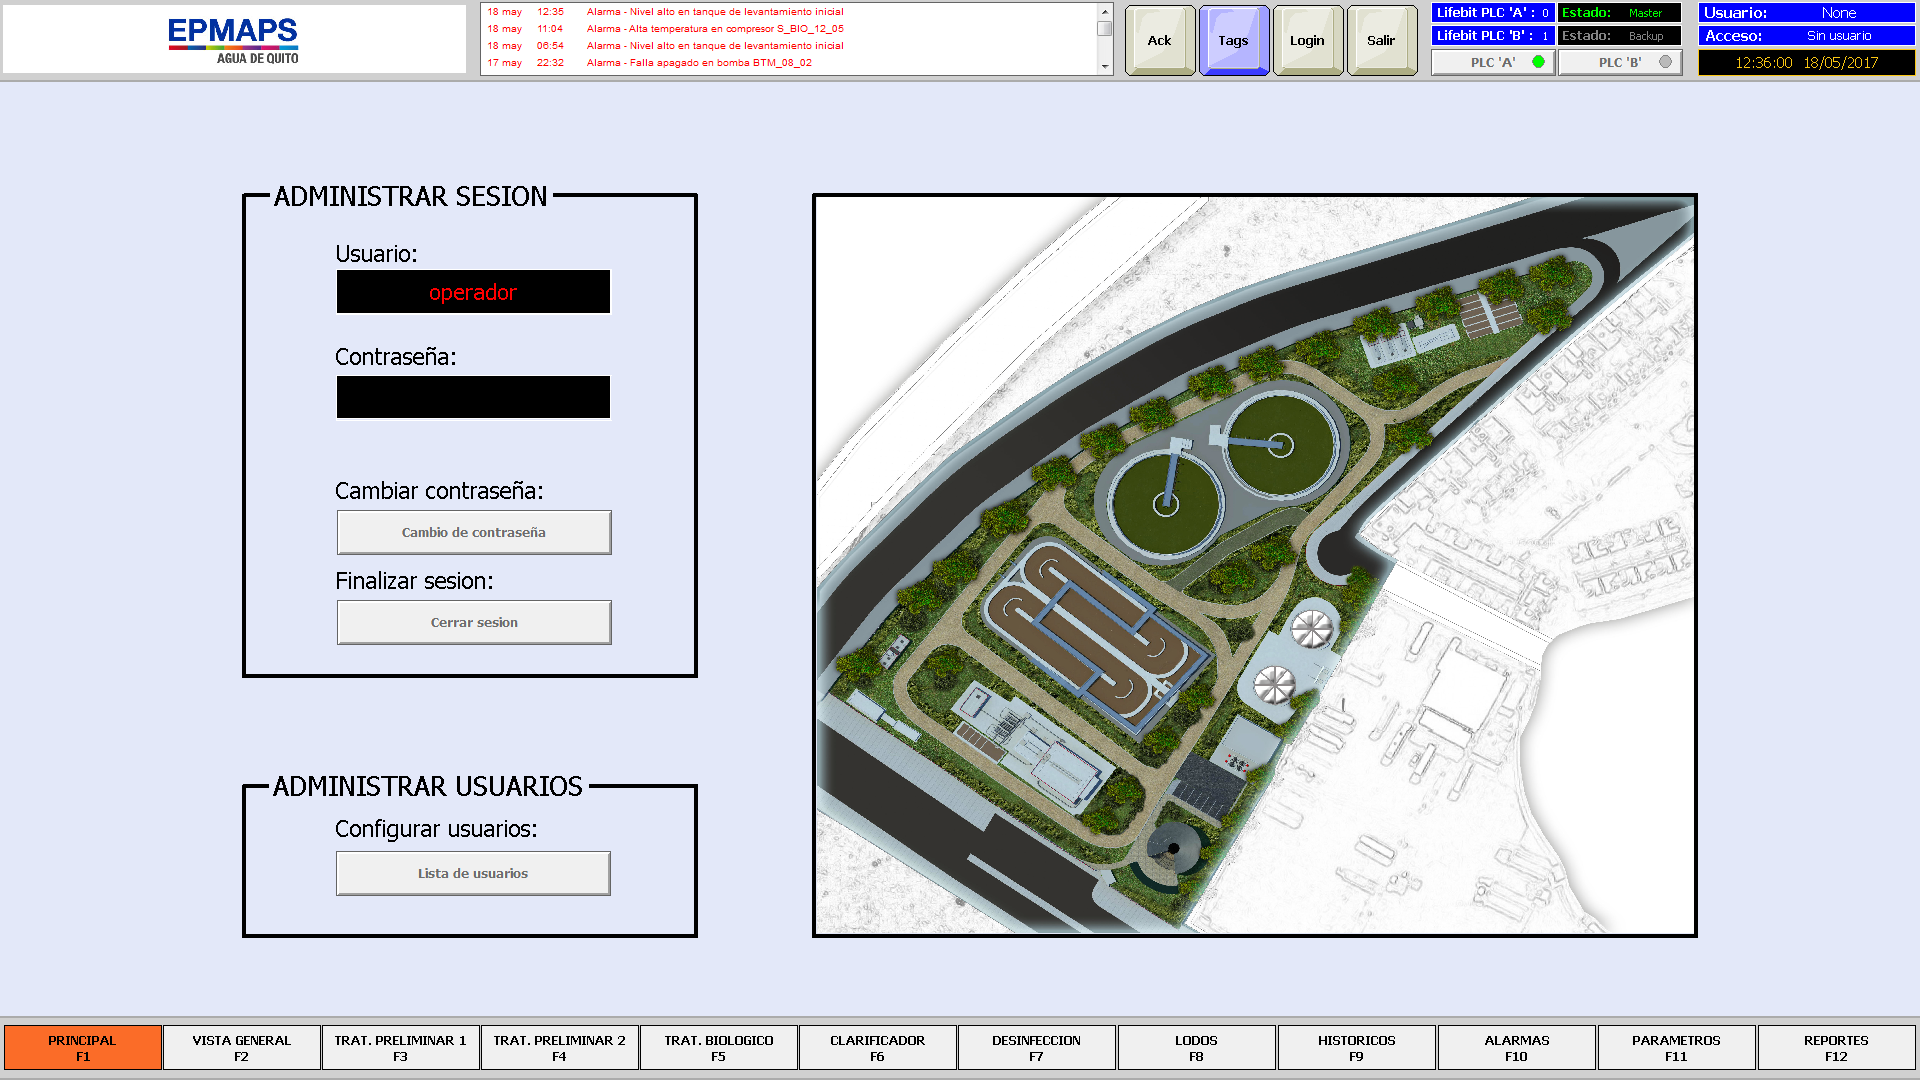The width and height of the screenshot is (1920, 1080).
Task: Toggle the PLC 'B' status indicator
Action: coord(1620,62)
